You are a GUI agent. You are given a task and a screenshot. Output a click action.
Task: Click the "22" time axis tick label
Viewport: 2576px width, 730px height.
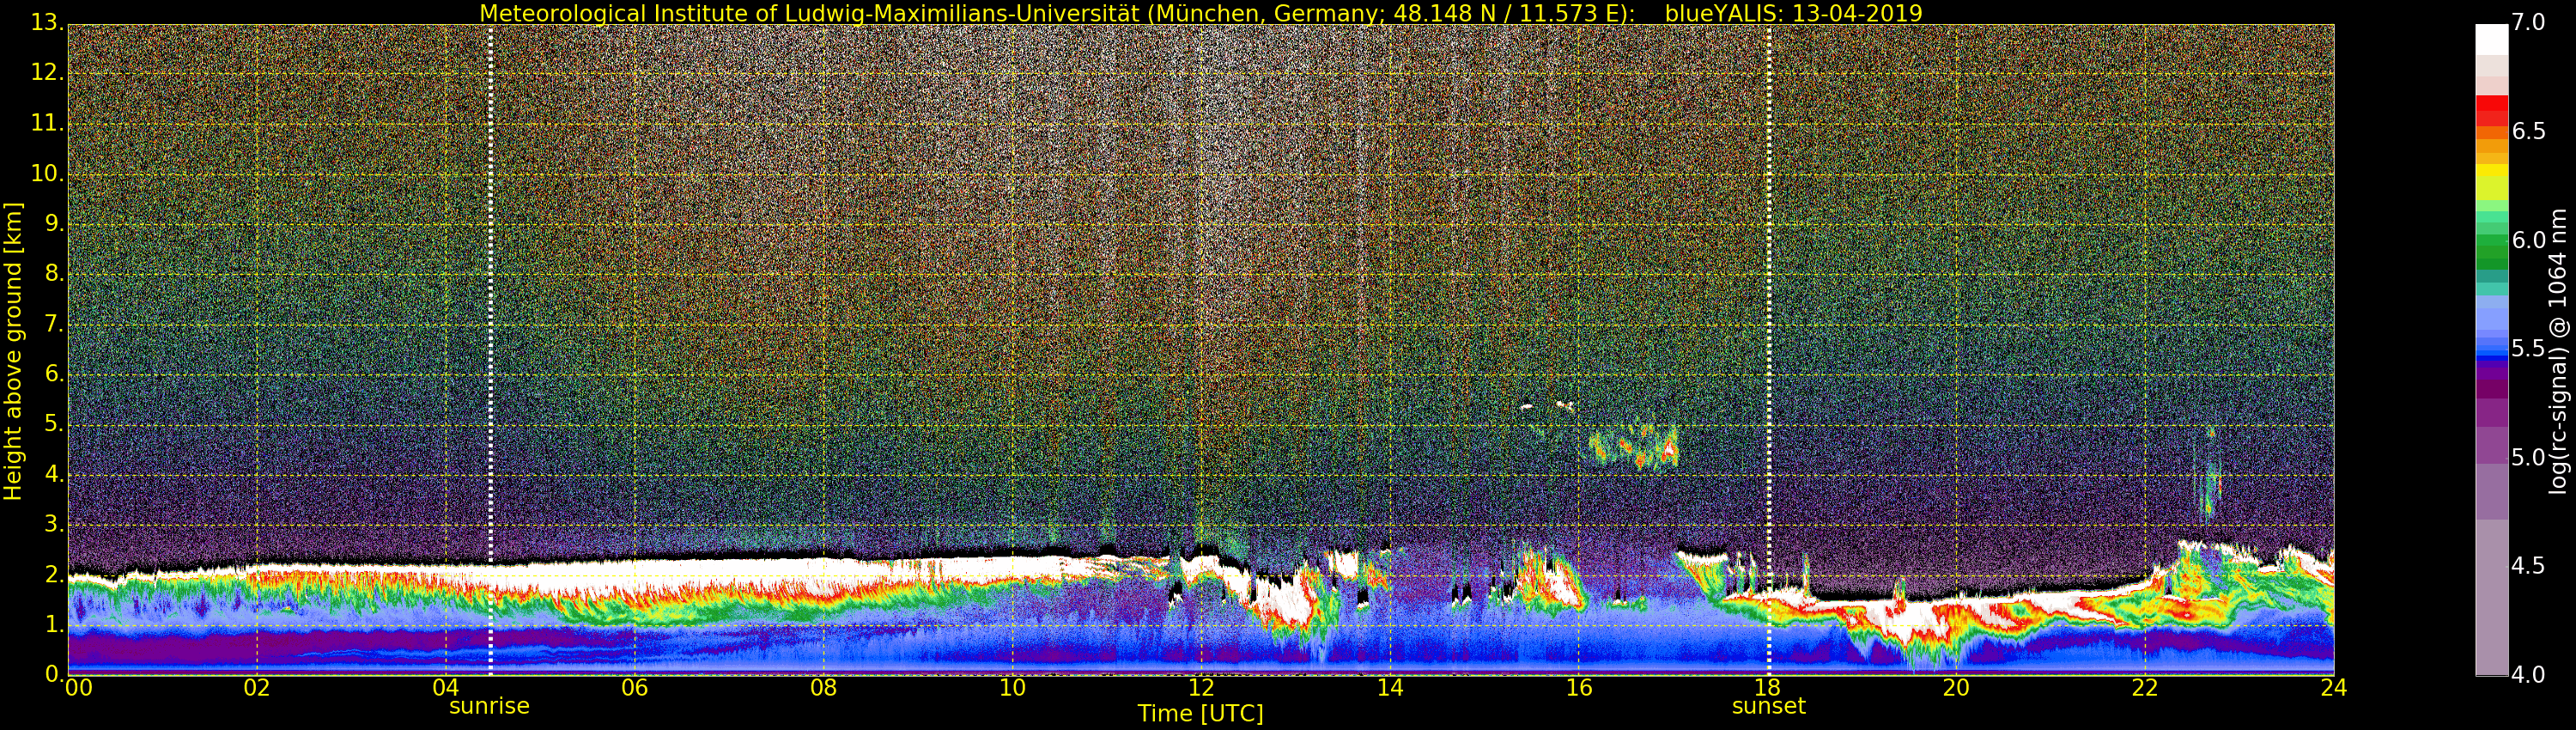[2145, 687]
